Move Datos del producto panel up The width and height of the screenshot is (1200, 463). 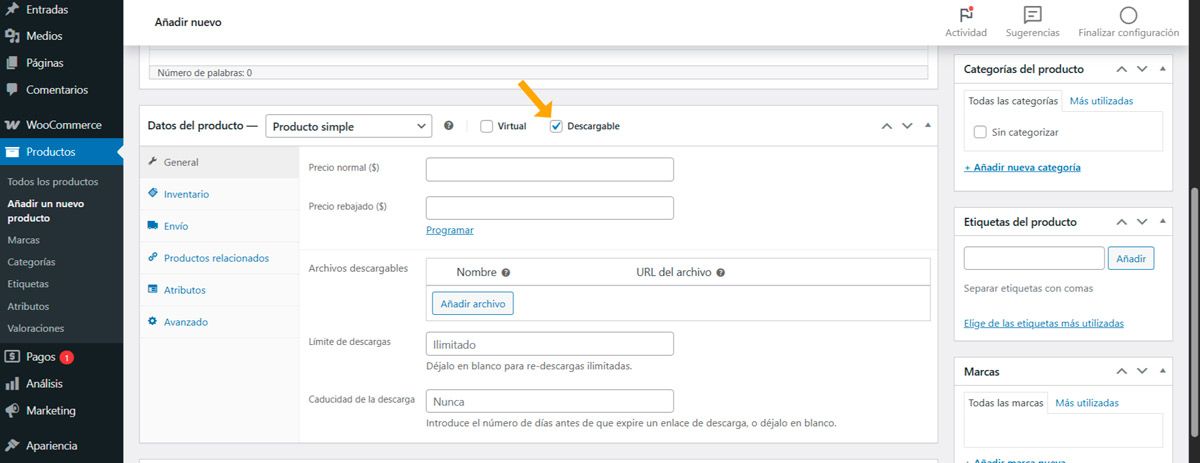(x=886, y=126)
